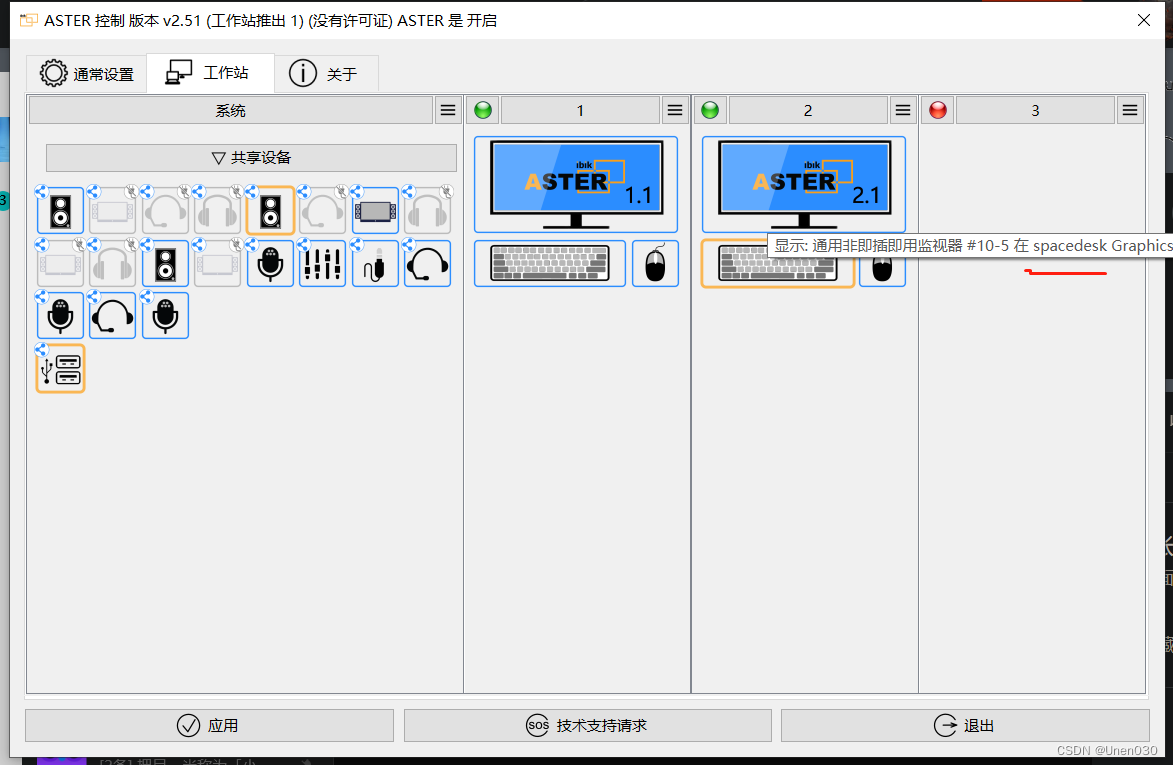Select workstation 1 mouse
Viewport: 1173px width, 765px height.
(655, 264)
